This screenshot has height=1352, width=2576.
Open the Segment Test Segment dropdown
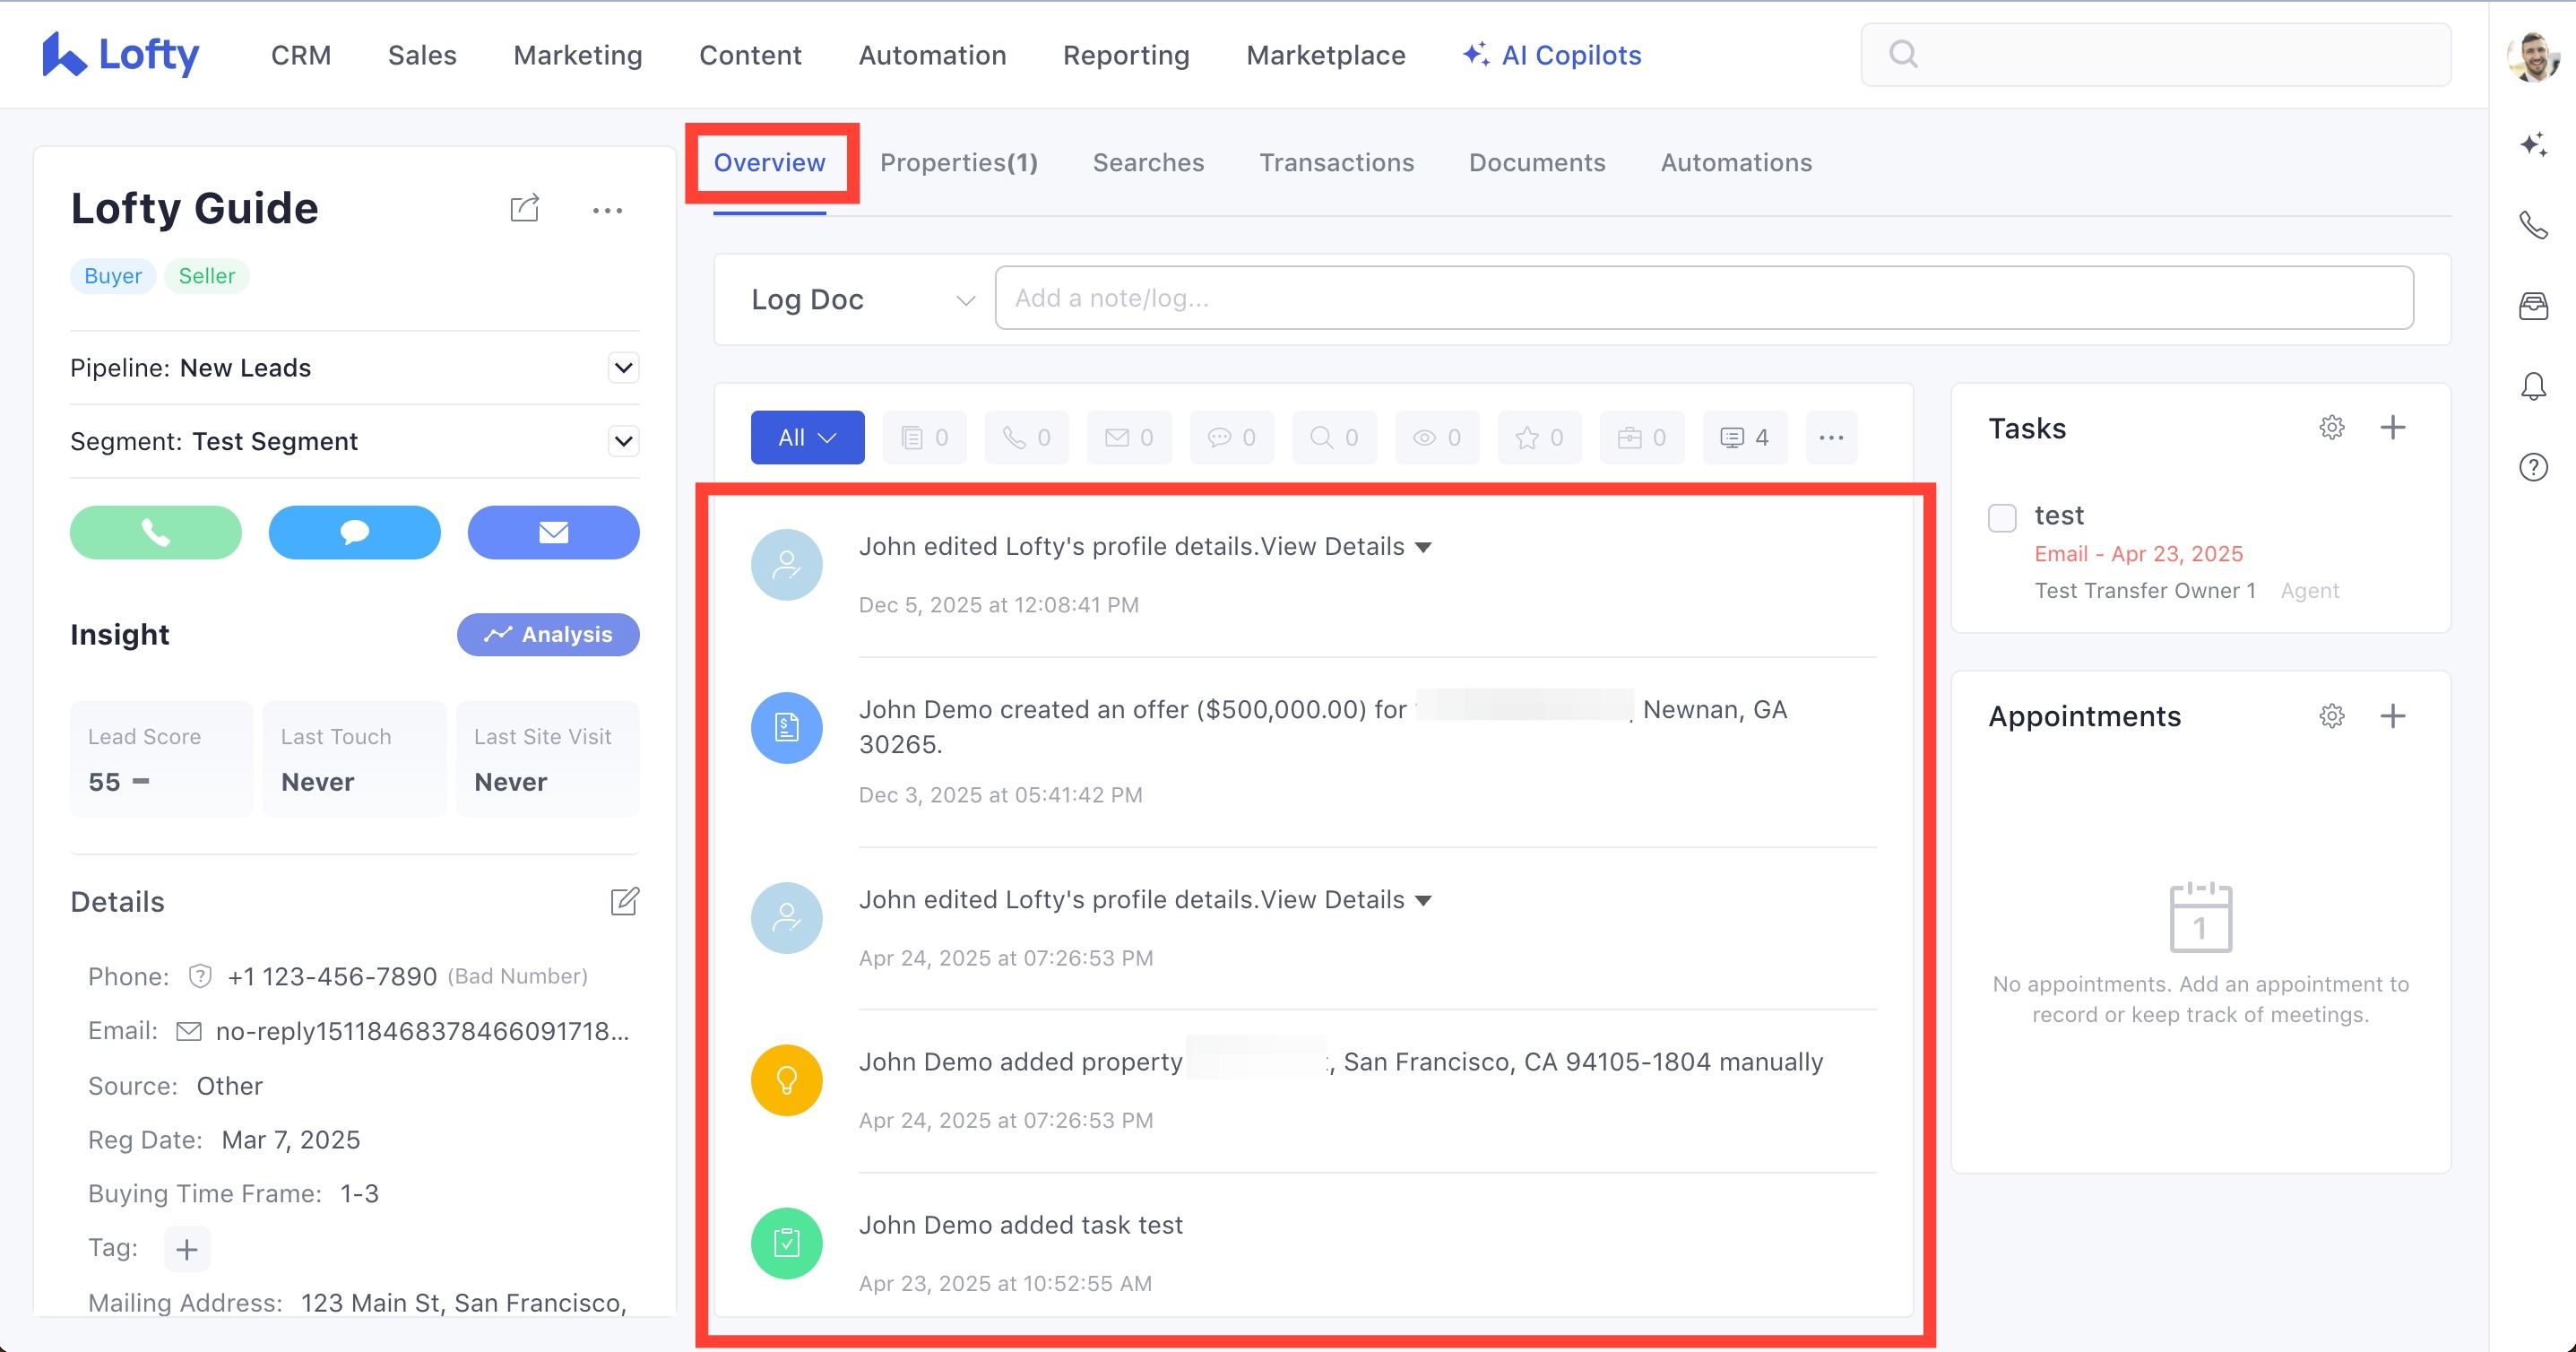pos(623,441)
